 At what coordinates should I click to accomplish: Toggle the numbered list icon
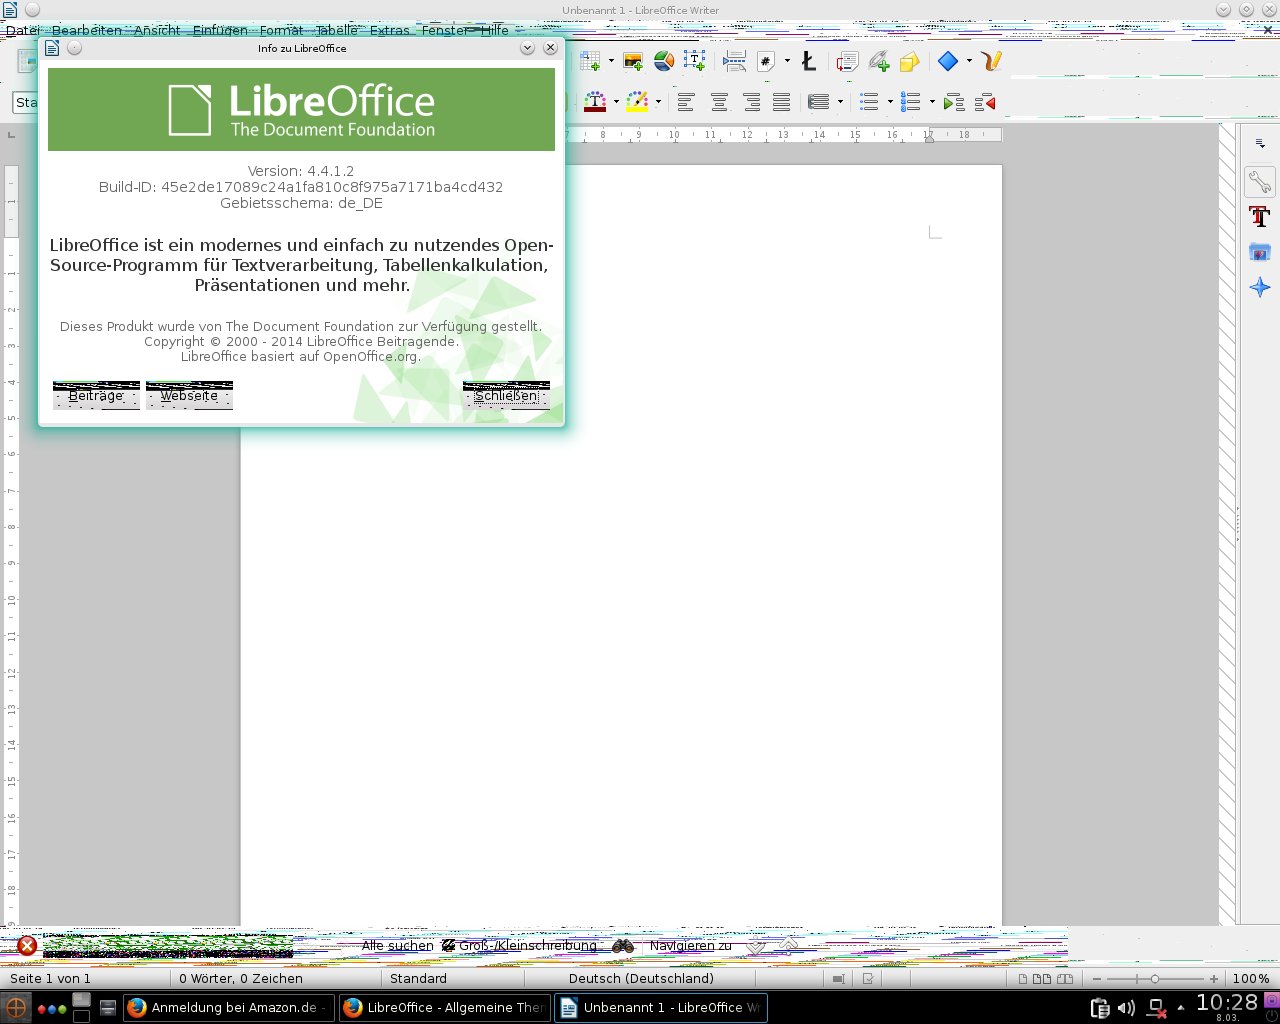click(911, 101)
